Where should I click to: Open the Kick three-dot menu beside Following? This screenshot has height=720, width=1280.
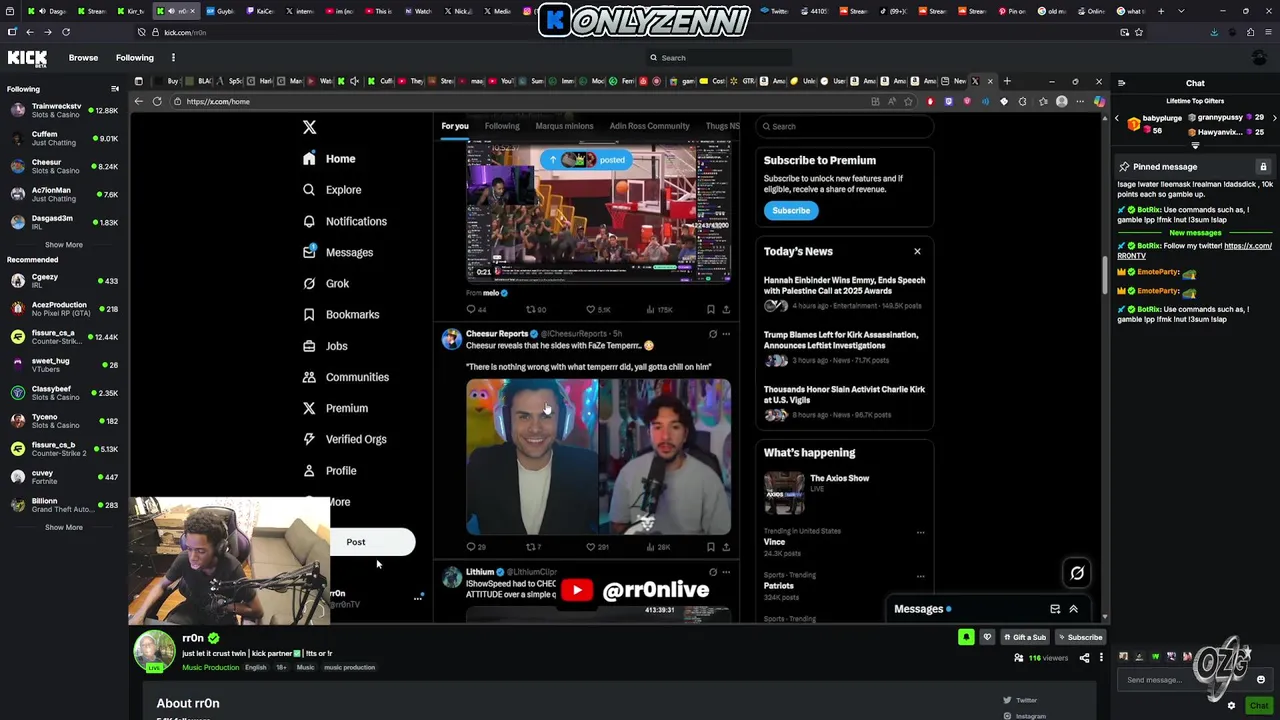click(x=173, y=58)
